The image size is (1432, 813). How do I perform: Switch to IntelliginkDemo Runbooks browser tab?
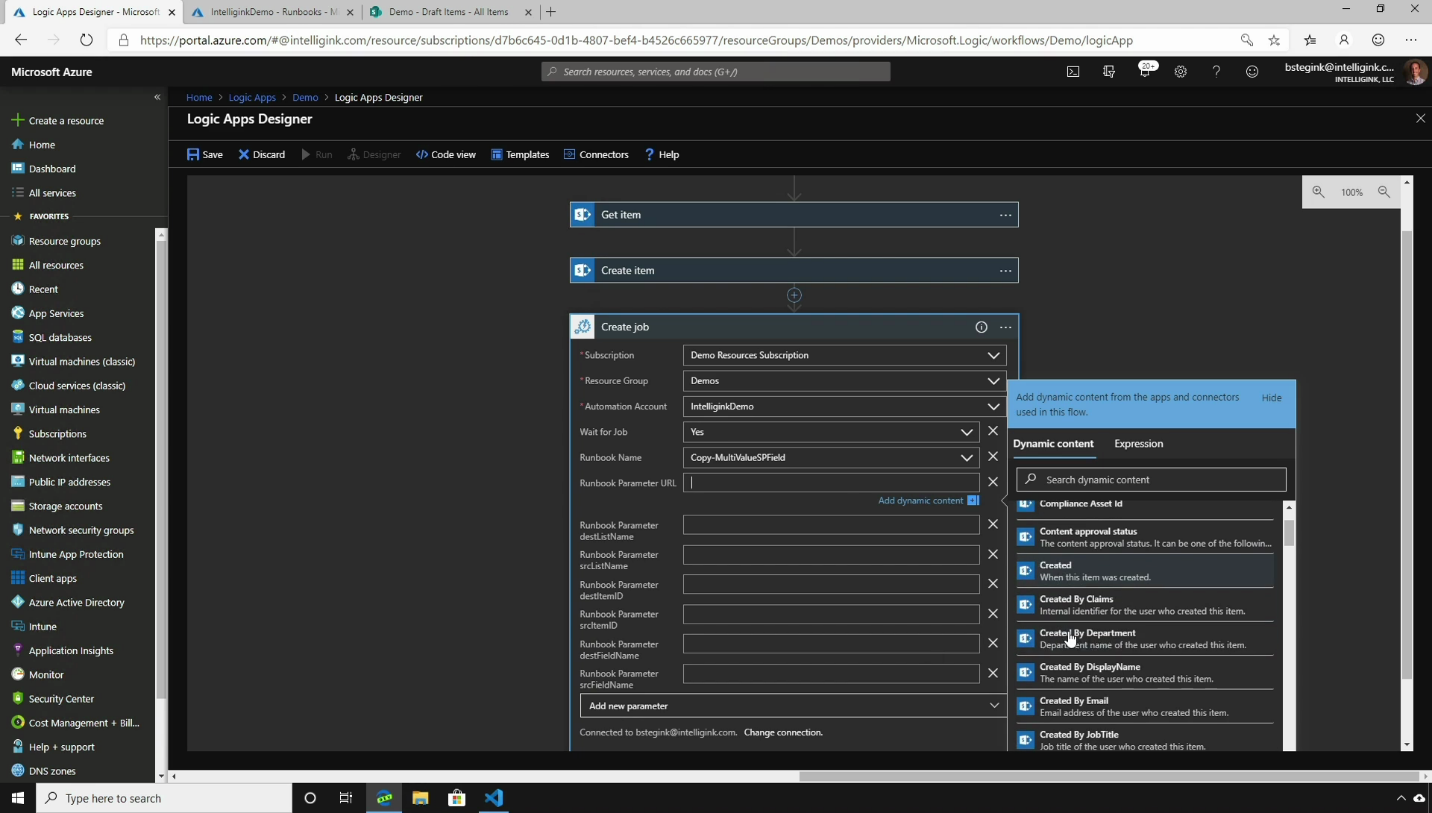tap(271, 12)
